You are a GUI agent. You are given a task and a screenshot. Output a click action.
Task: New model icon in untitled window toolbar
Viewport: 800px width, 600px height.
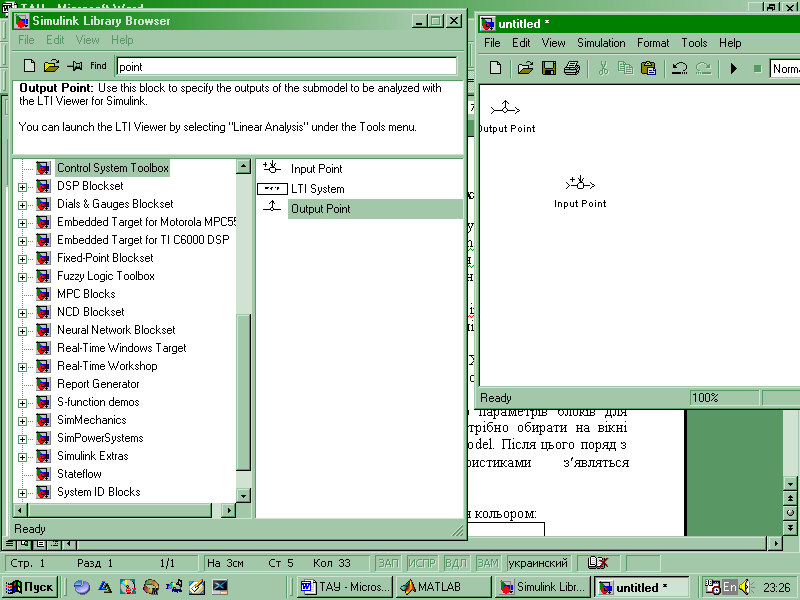tap(495, 68)
